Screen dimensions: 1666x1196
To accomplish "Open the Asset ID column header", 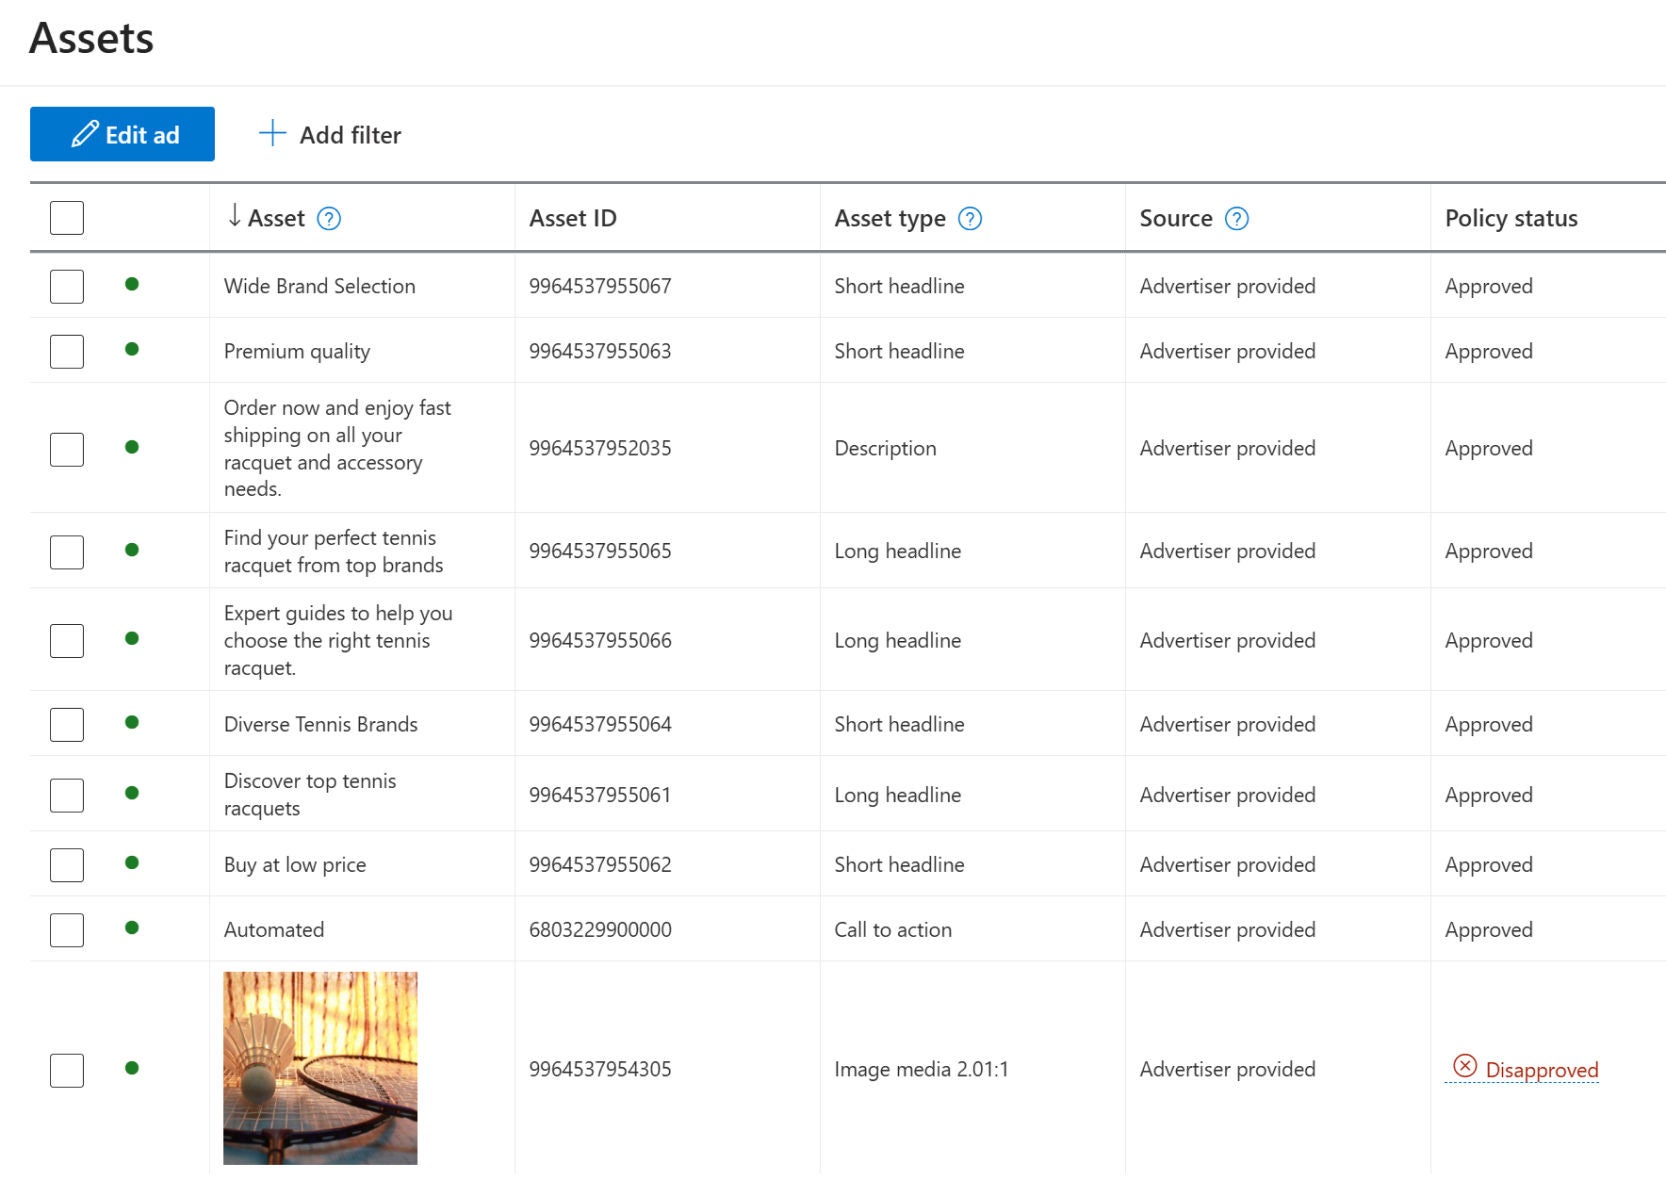I will [572, 218].
